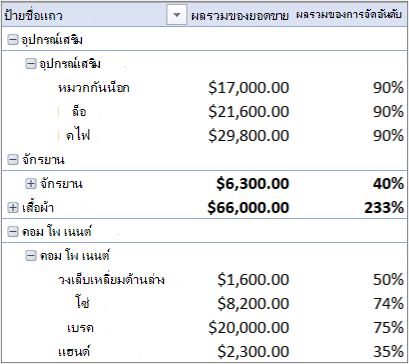The width and height of the screenshot is (409, 364).
Task: Click the 75% ranking cell
Action: click(388, 328)
